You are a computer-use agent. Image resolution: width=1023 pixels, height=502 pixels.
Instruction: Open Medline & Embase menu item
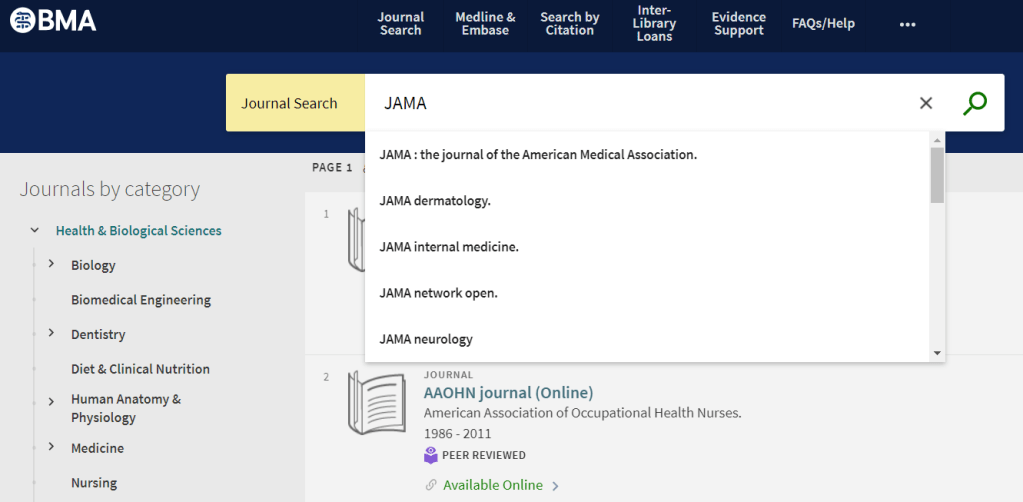point(485,24)
